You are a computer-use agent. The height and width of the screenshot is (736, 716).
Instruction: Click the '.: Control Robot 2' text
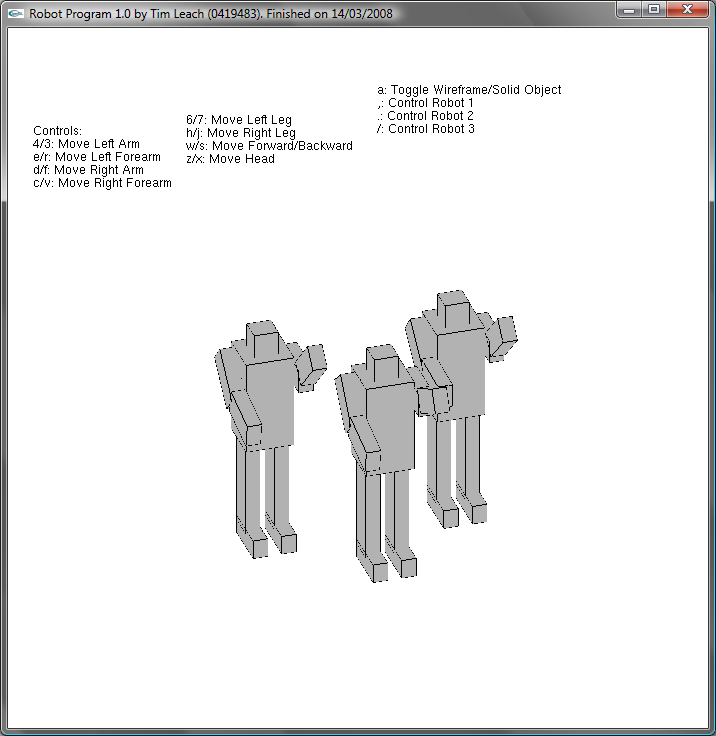point(425,116)
